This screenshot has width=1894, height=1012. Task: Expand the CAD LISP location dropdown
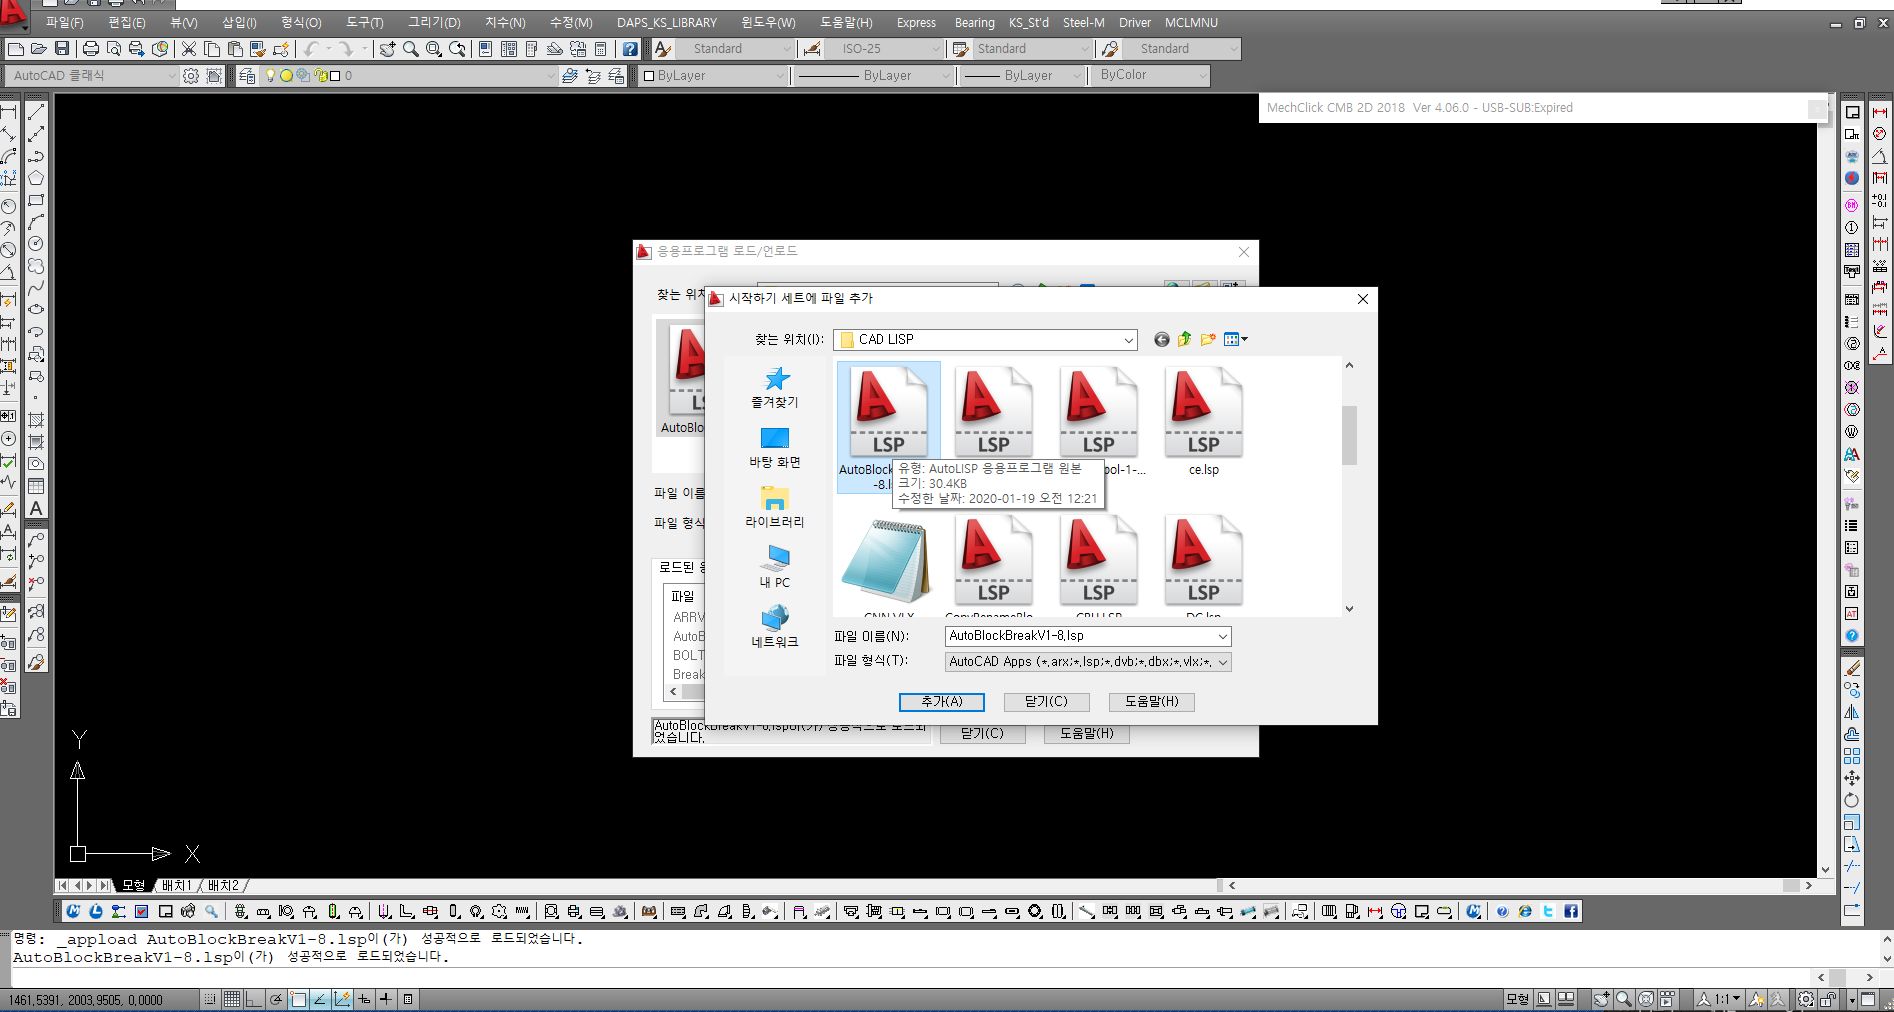click(x=1128, y=340)
